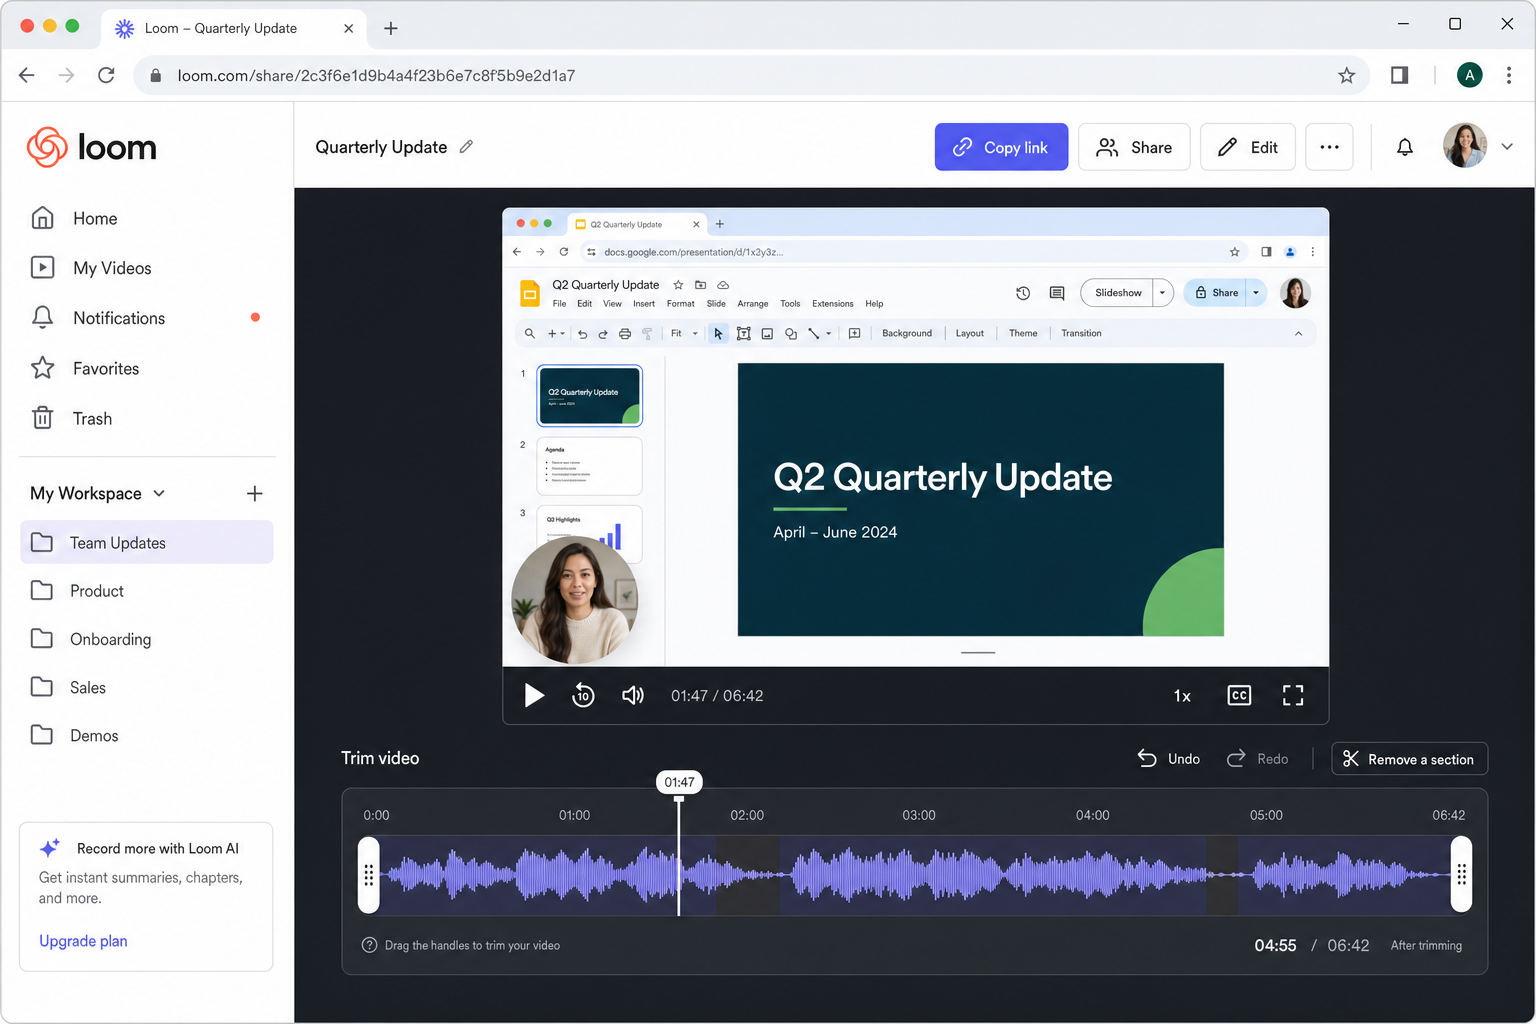
Task: Click the greyed-out Redo button
Action: click(x=1257, y=759)
